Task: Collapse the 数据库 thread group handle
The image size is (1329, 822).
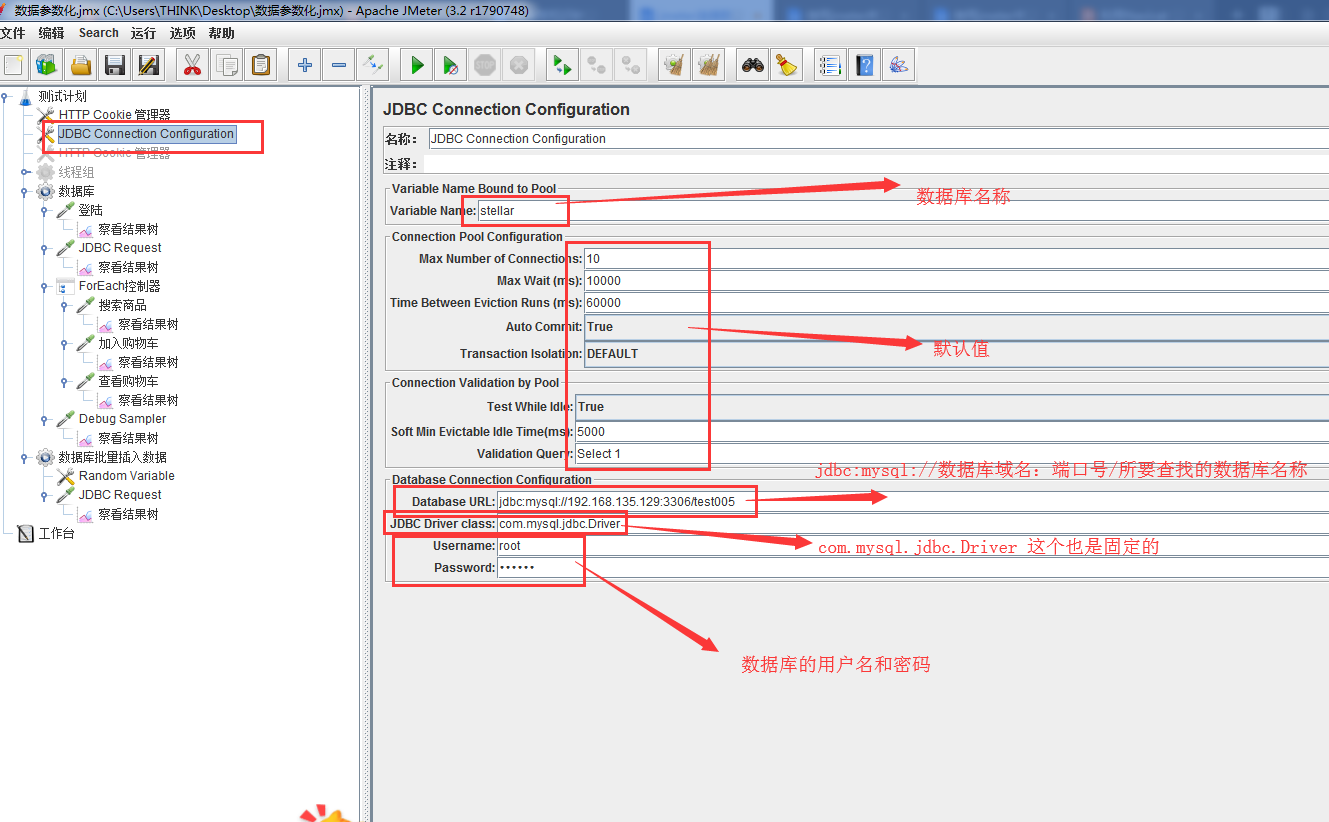Action: point(25,191)
